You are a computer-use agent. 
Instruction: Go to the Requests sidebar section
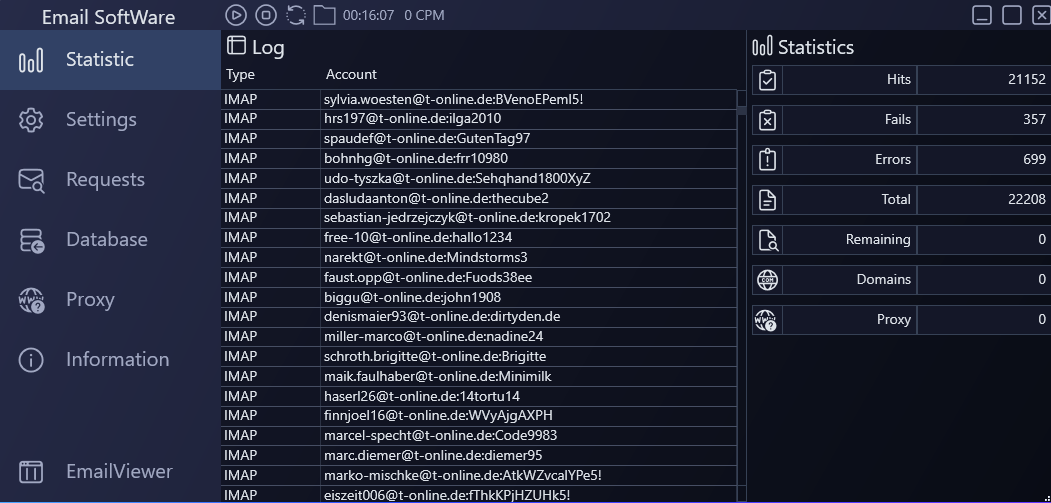pos(104,180)
